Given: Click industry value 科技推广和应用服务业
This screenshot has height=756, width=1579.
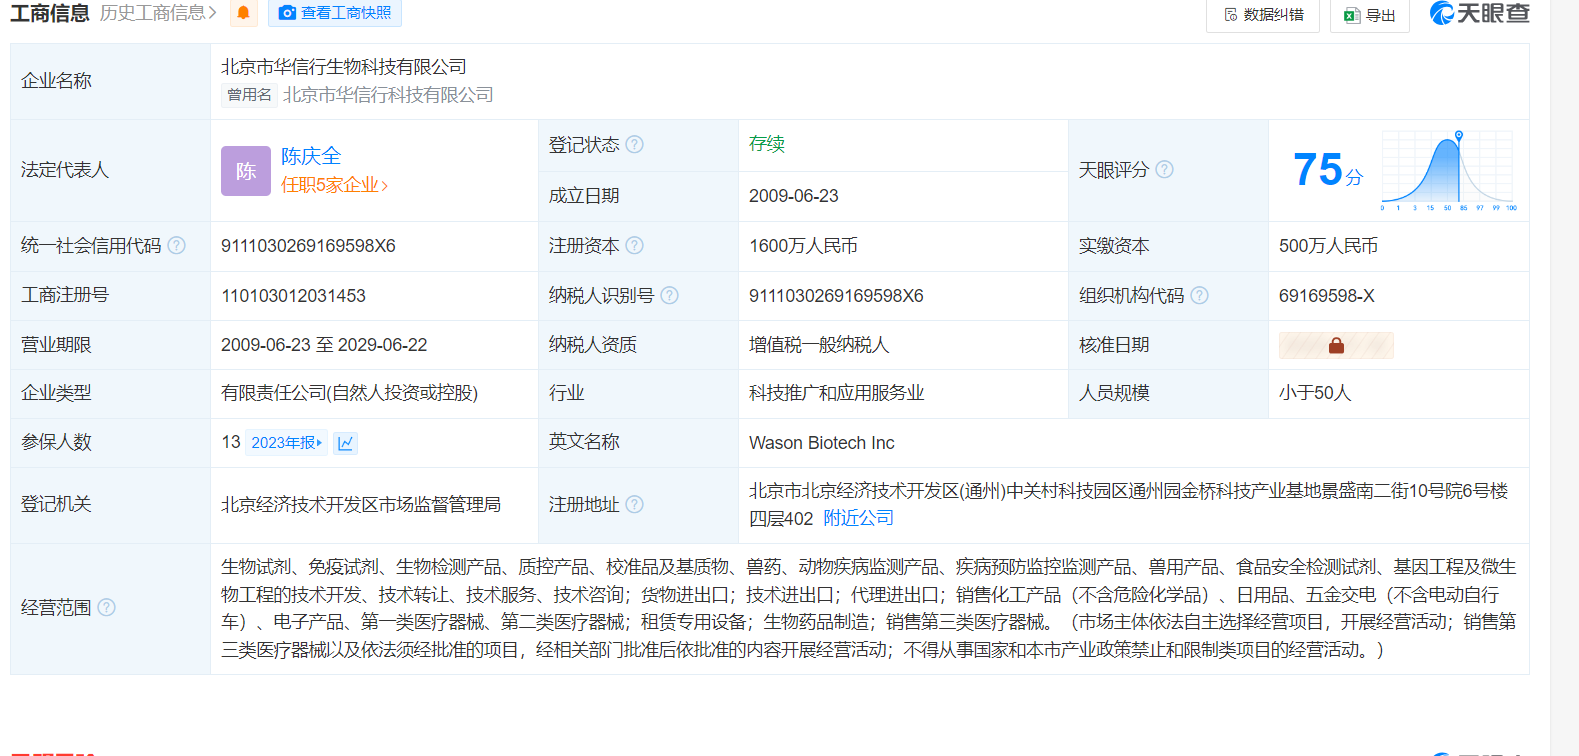Looking at the screenshot, I should click(x=837, y=393).
